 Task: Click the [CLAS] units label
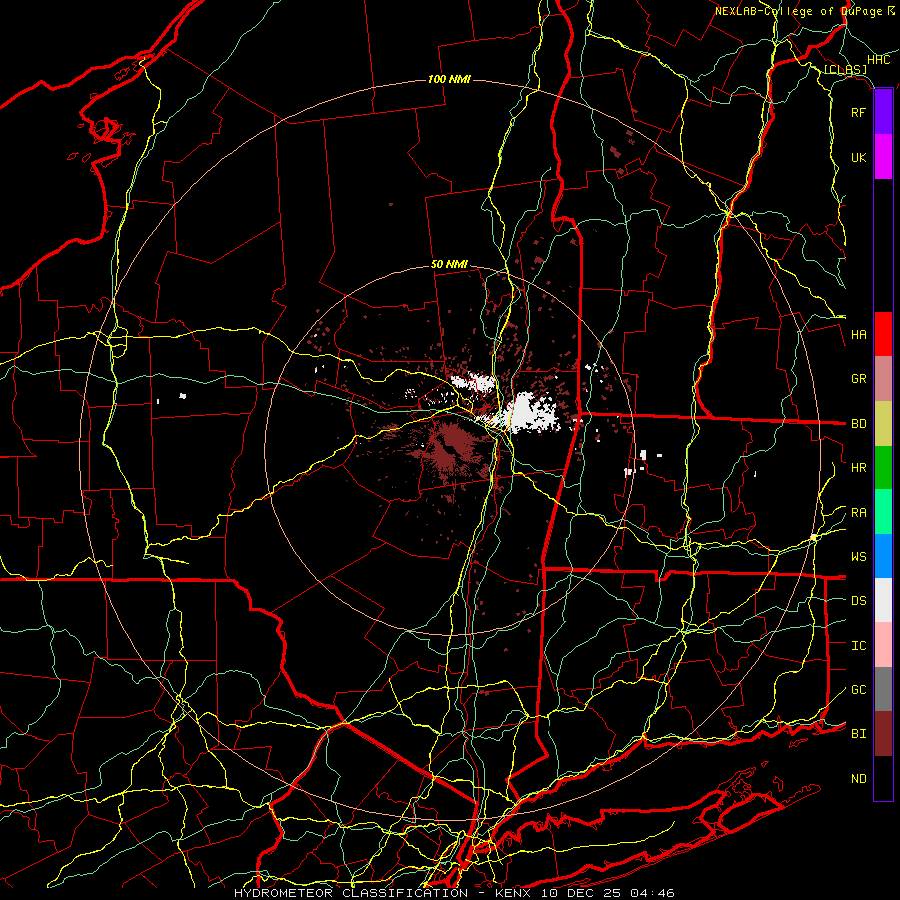(x=845, y=70)
